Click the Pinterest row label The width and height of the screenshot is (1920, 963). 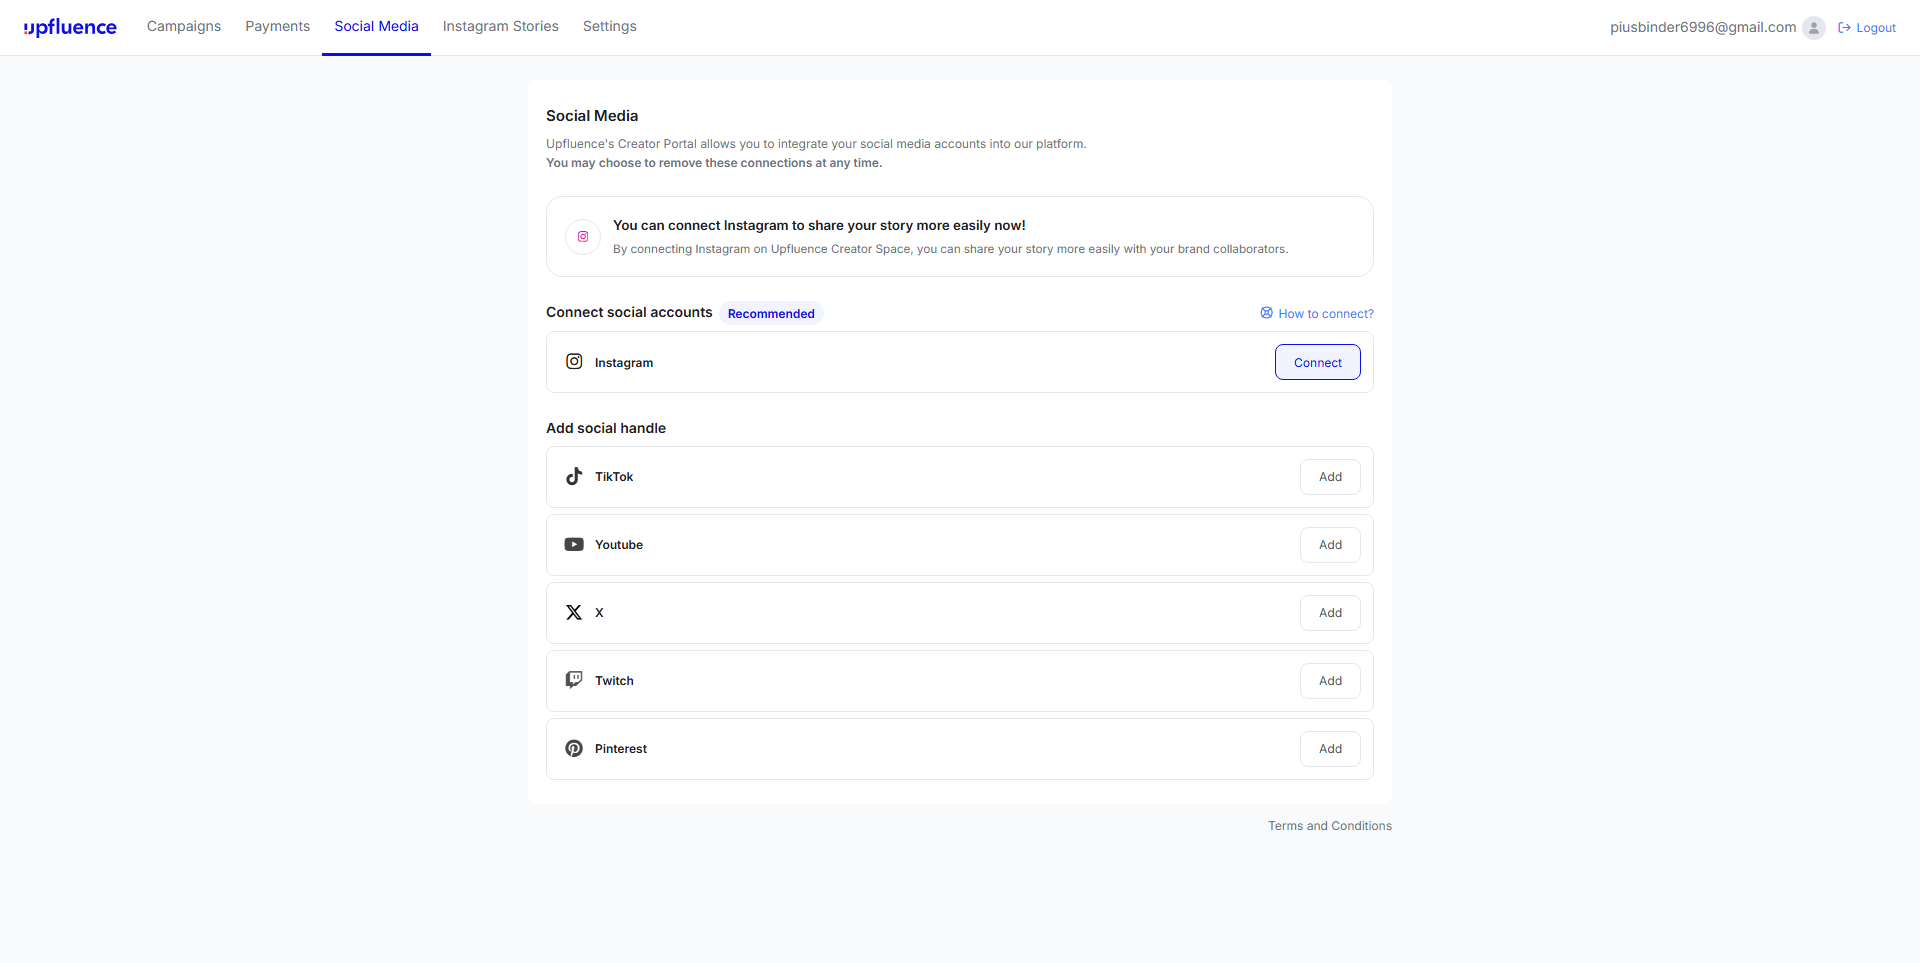pyautogui.click(x=620, y=749)
